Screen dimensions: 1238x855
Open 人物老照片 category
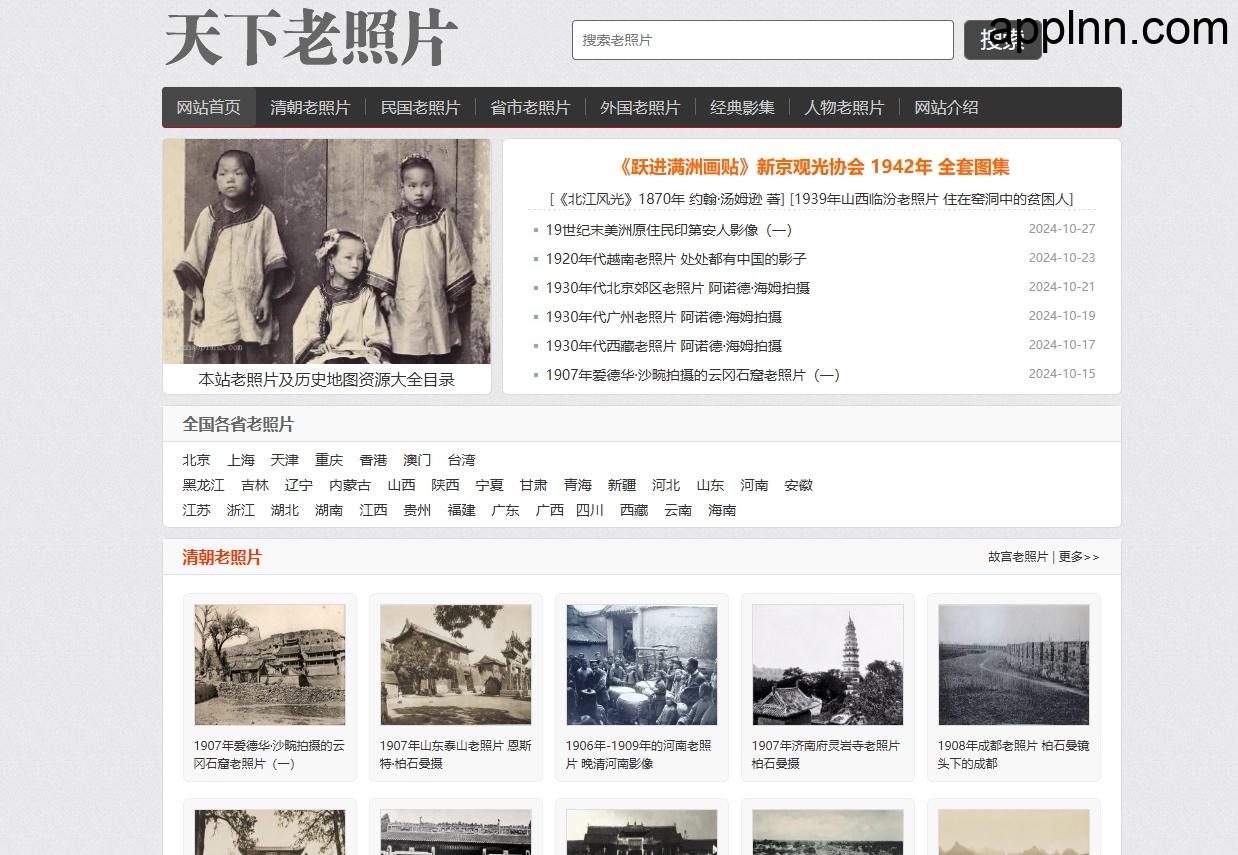845,107
